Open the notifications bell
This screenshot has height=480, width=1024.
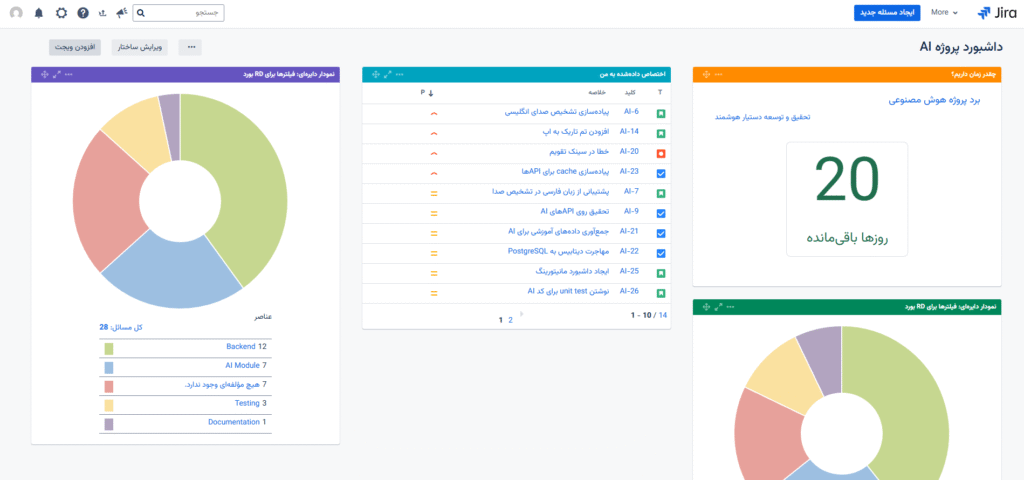point(39,12)
